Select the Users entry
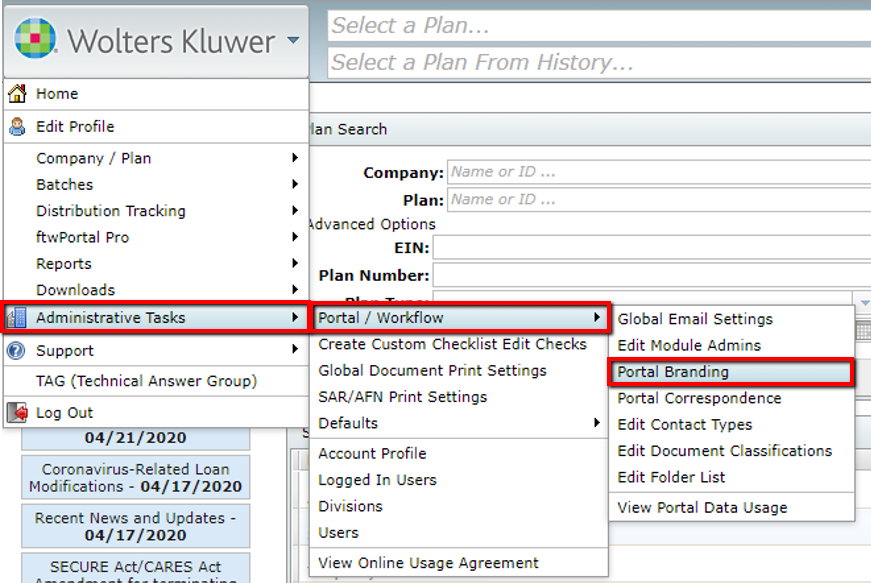Screen dimensions: 871x583 tap(459, 532)
